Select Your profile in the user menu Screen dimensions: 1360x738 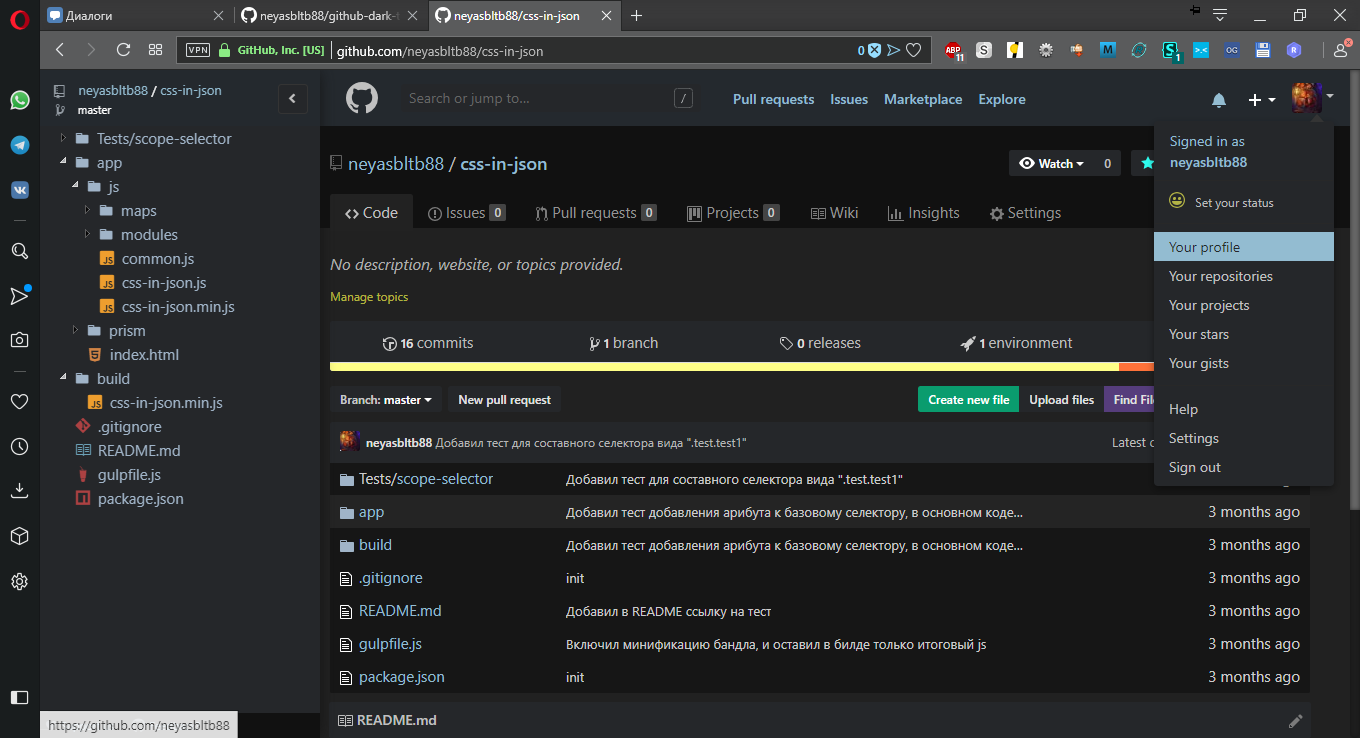click(x=1244, y=247)
